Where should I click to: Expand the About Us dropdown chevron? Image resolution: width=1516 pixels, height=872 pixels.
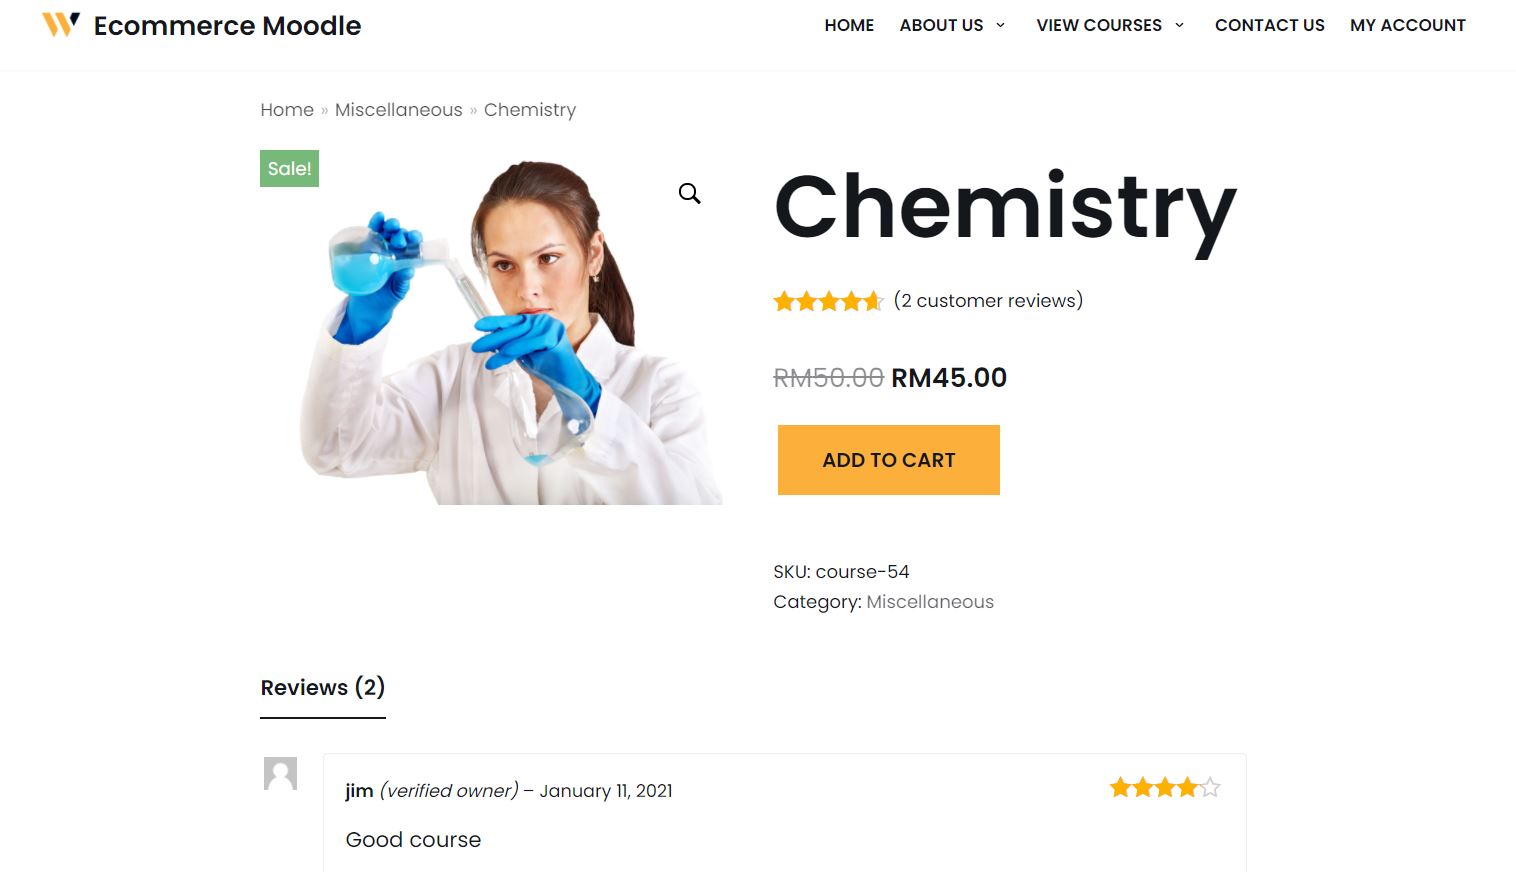pos(1000,25)
